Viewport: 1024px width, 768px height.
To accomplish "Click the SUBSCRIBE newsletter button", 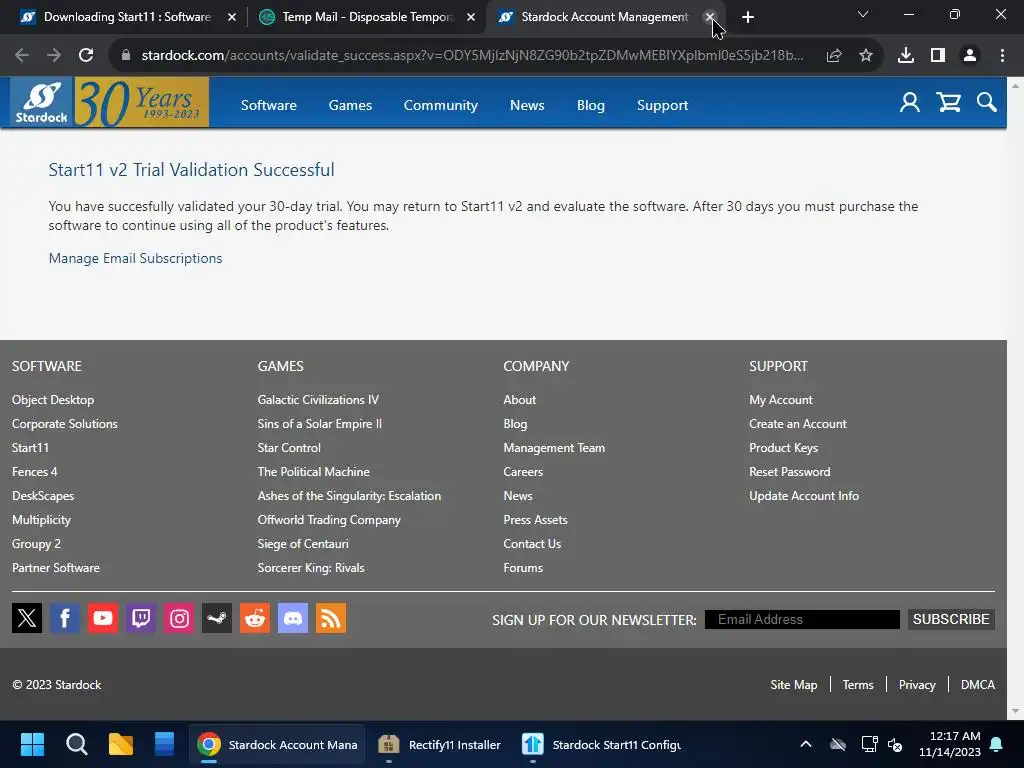I will coord(951,619).
